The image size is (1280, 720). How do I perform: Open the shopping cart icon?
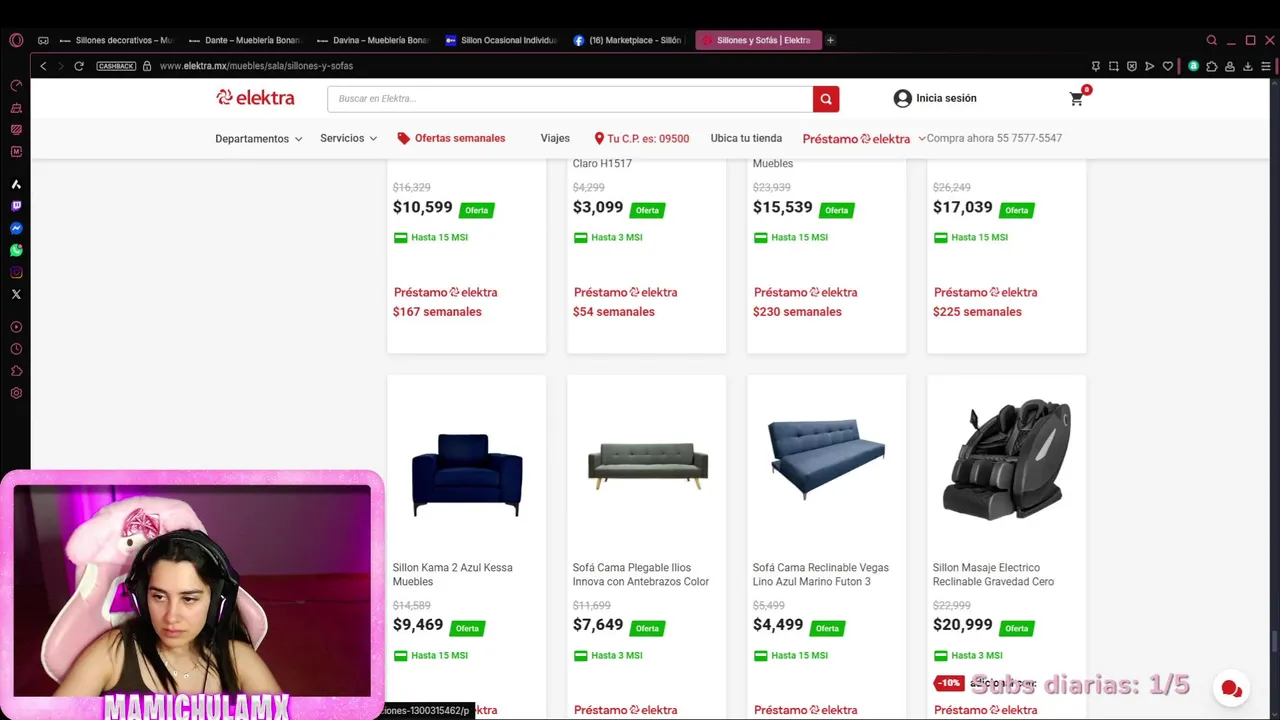pyautogui.click(x=1077, y=98)
